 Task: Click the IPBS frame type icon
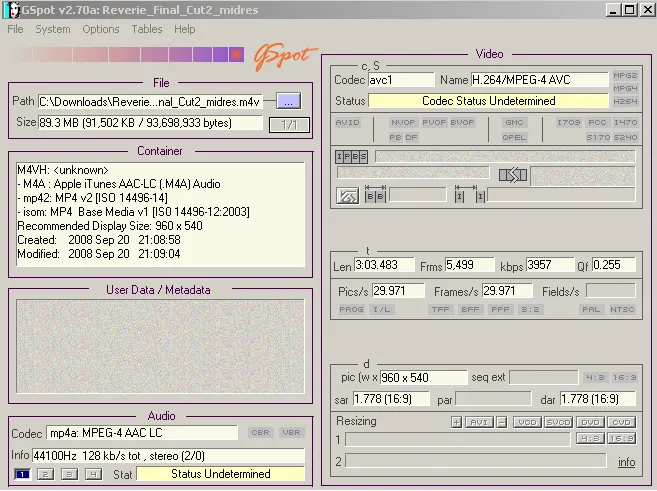pos(352,156)
